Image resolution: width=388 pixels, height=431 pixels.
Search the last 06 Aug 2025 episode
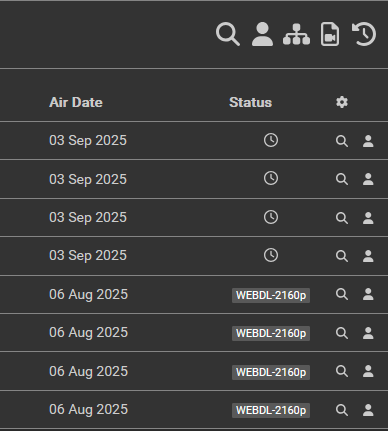click(x=342, y=410)
